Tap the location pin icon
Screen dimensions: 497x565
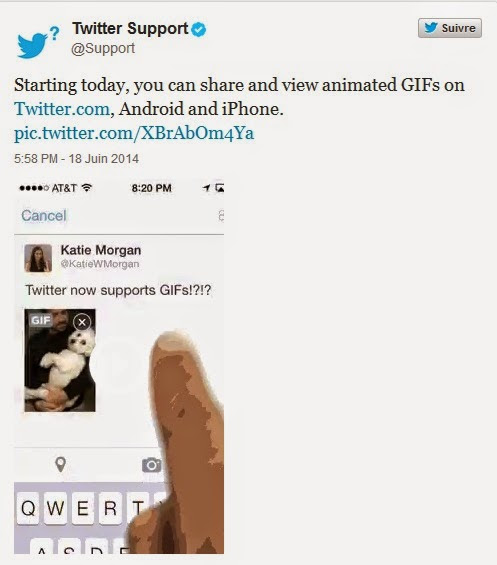61,464
